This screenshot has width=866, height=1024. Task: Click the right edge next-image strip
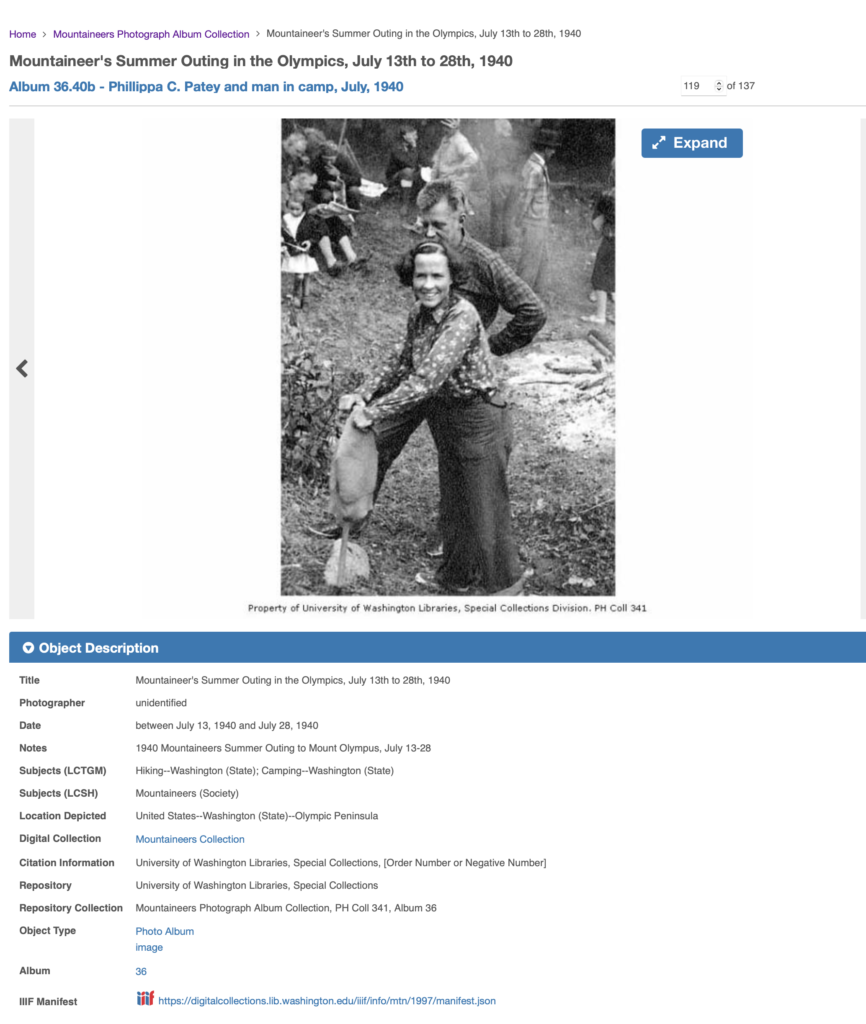(863, 368)
